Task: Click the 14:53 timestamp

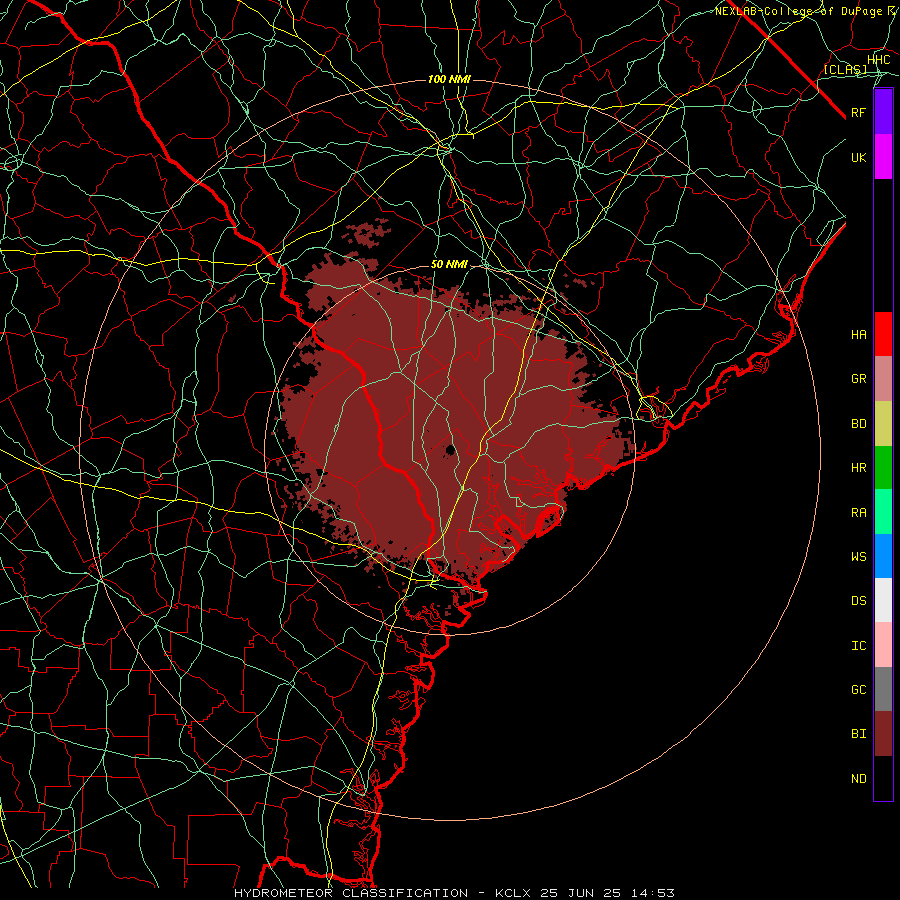Action: [651, 893]
